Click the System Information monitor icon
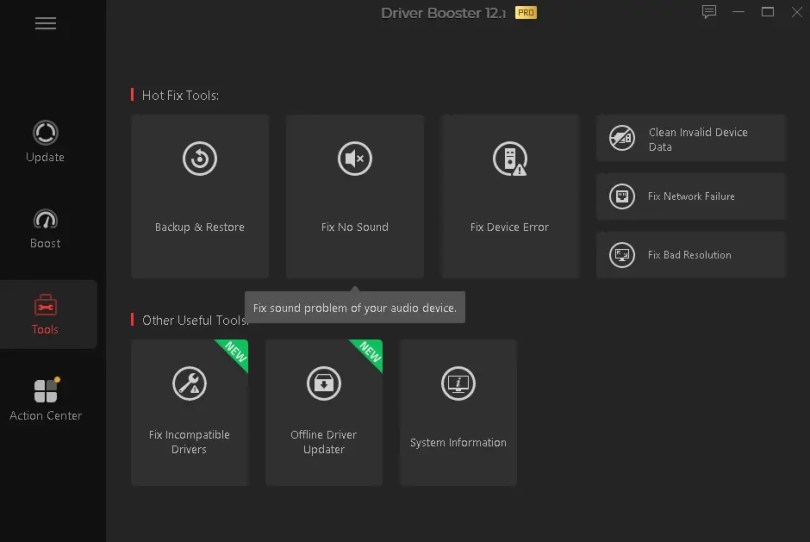This screenshot has width=810, height=542. pyautogui.click(x=458, y=383)
